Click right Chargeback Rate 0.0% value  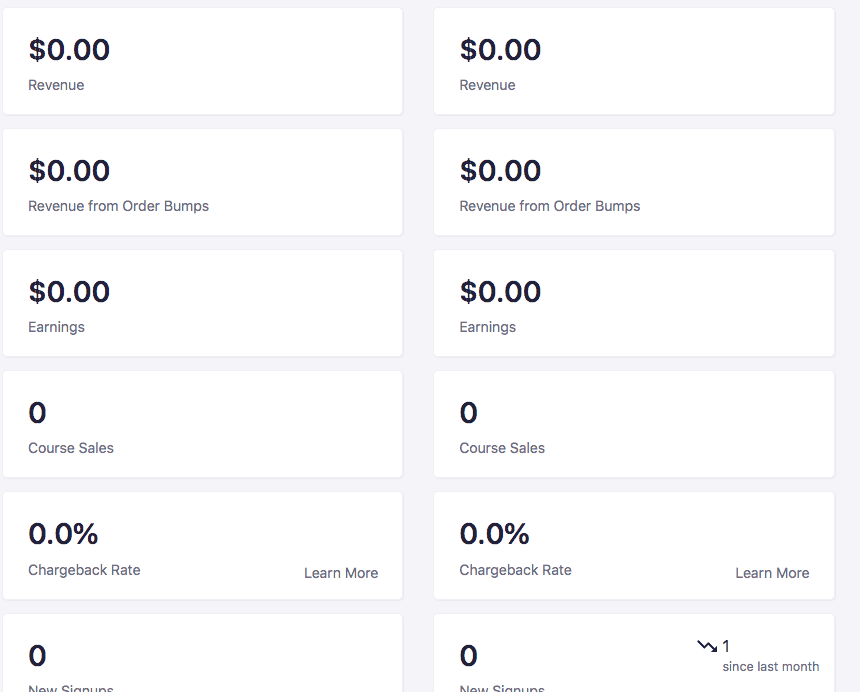click(494, 534)
